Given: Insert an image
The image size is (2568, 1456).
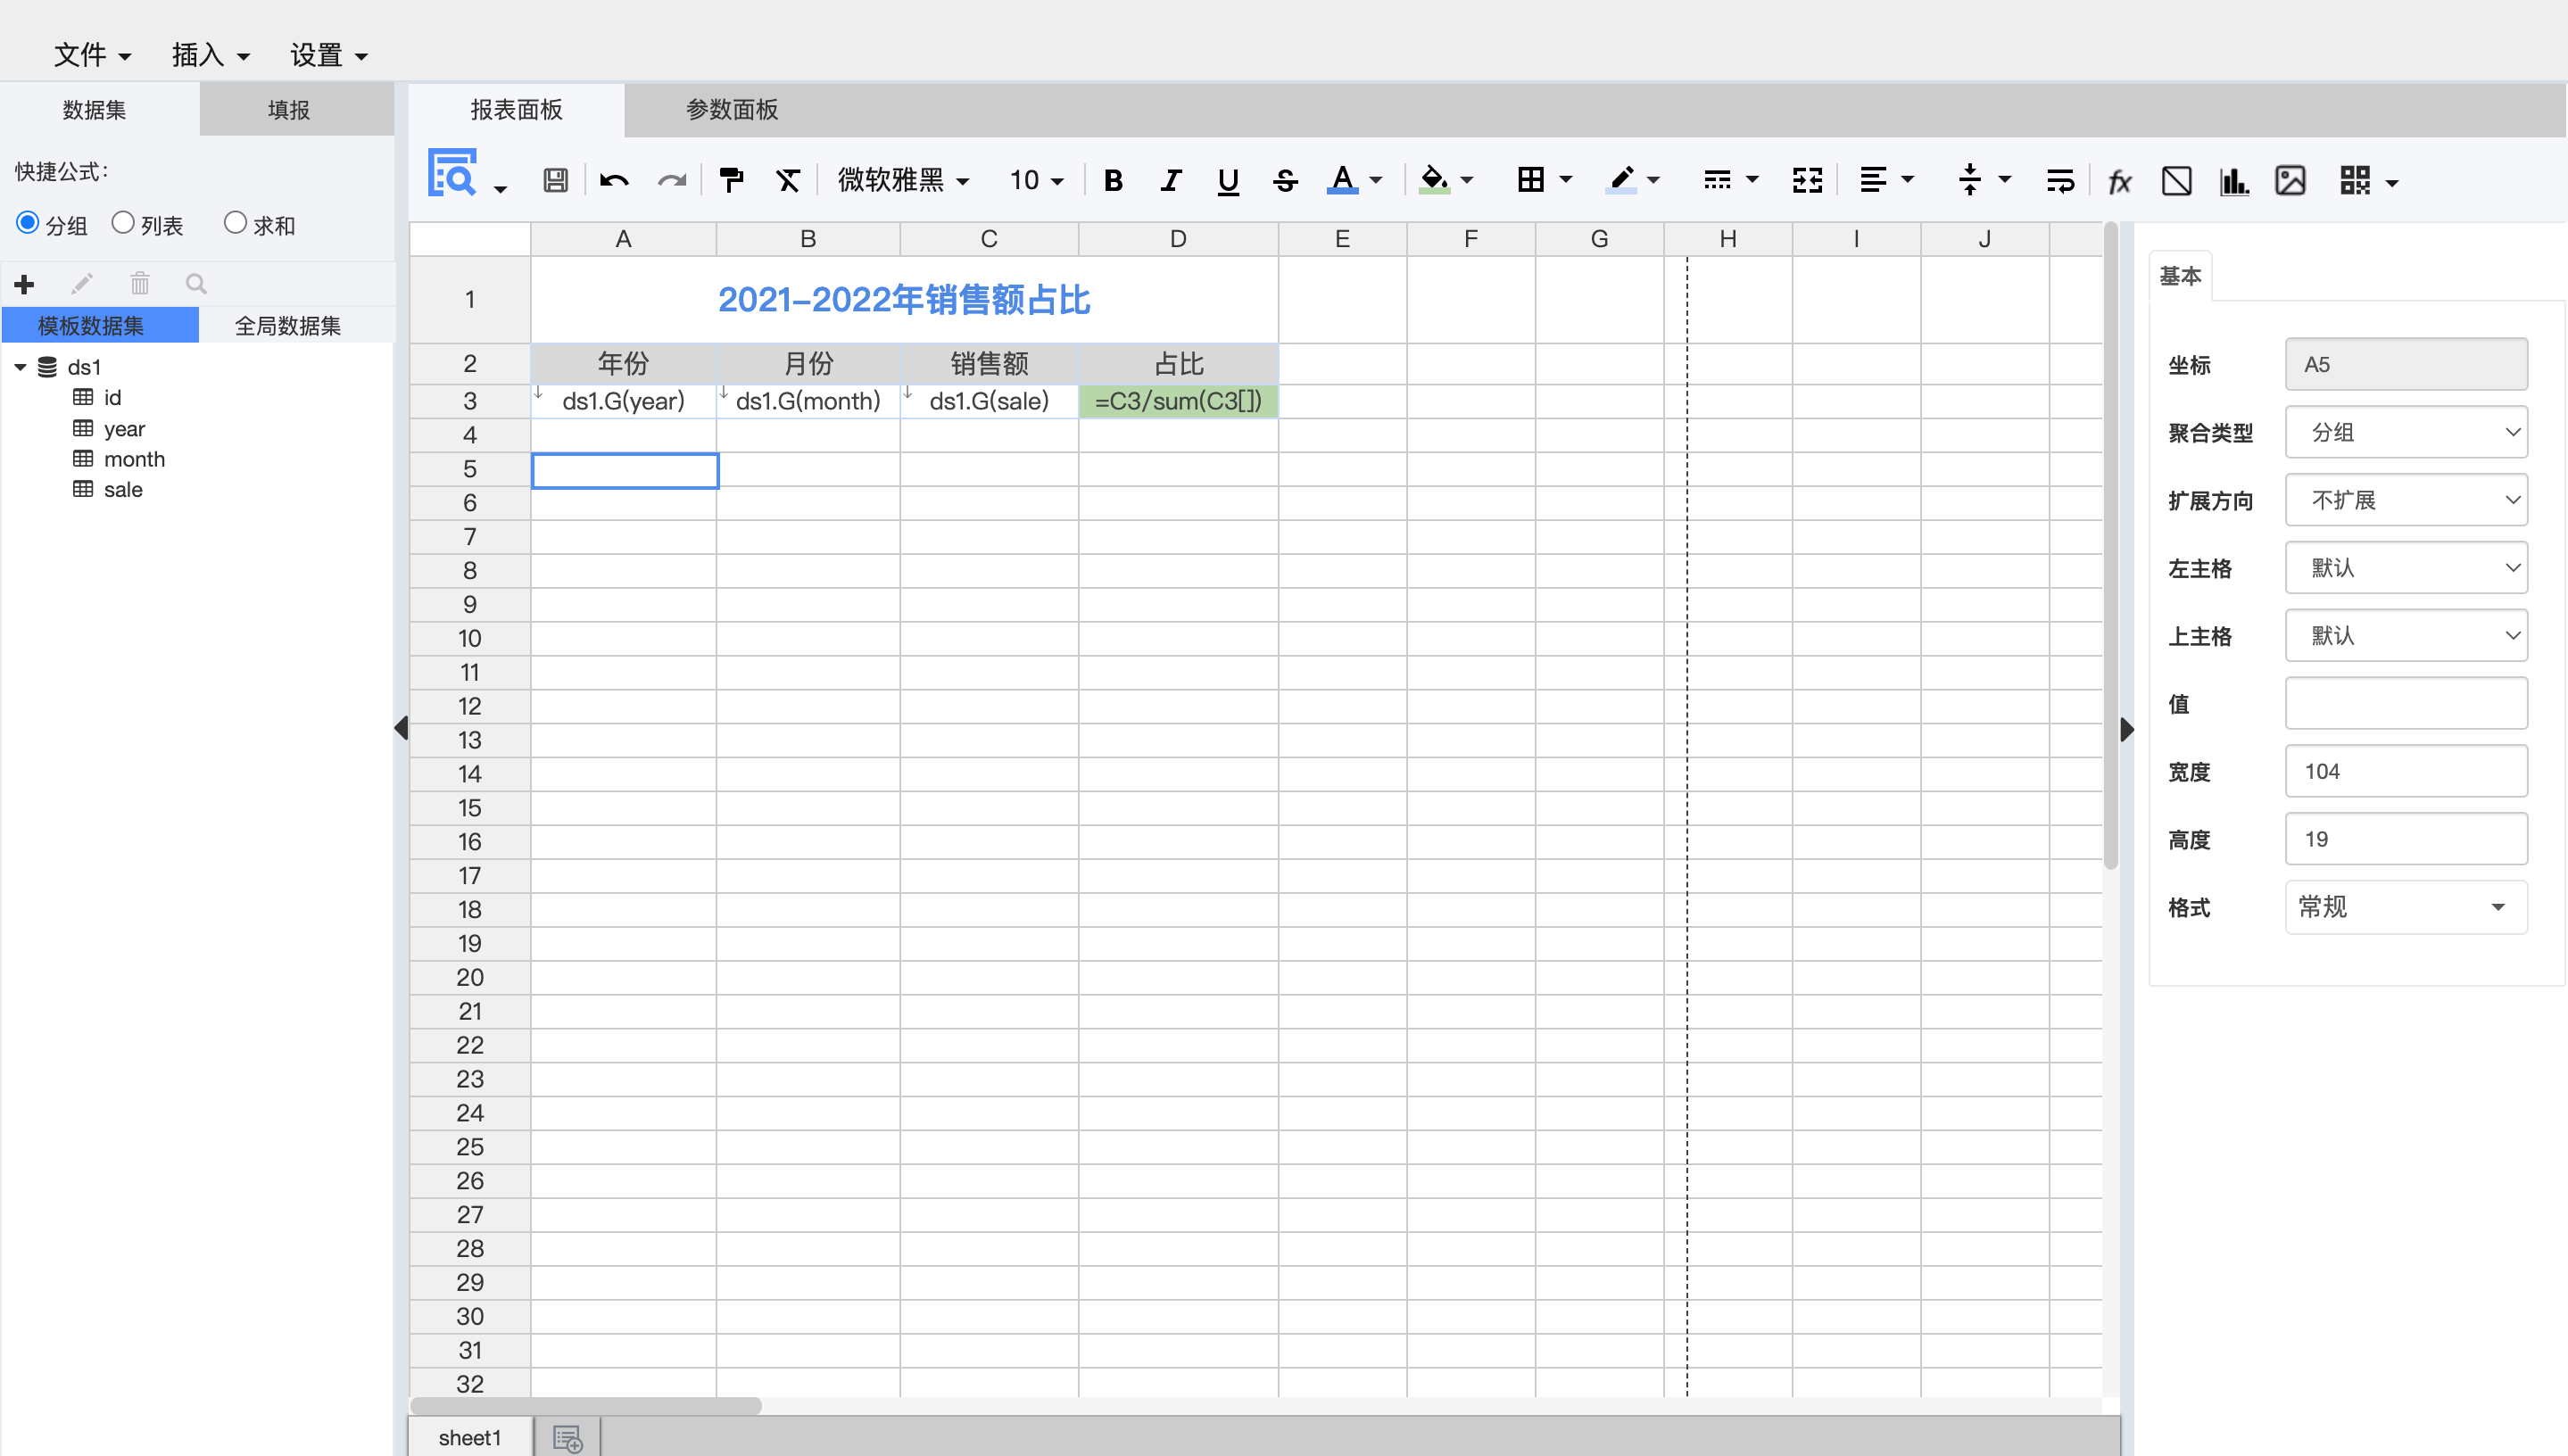Looking at the screenshot, I should (2290, 181).
